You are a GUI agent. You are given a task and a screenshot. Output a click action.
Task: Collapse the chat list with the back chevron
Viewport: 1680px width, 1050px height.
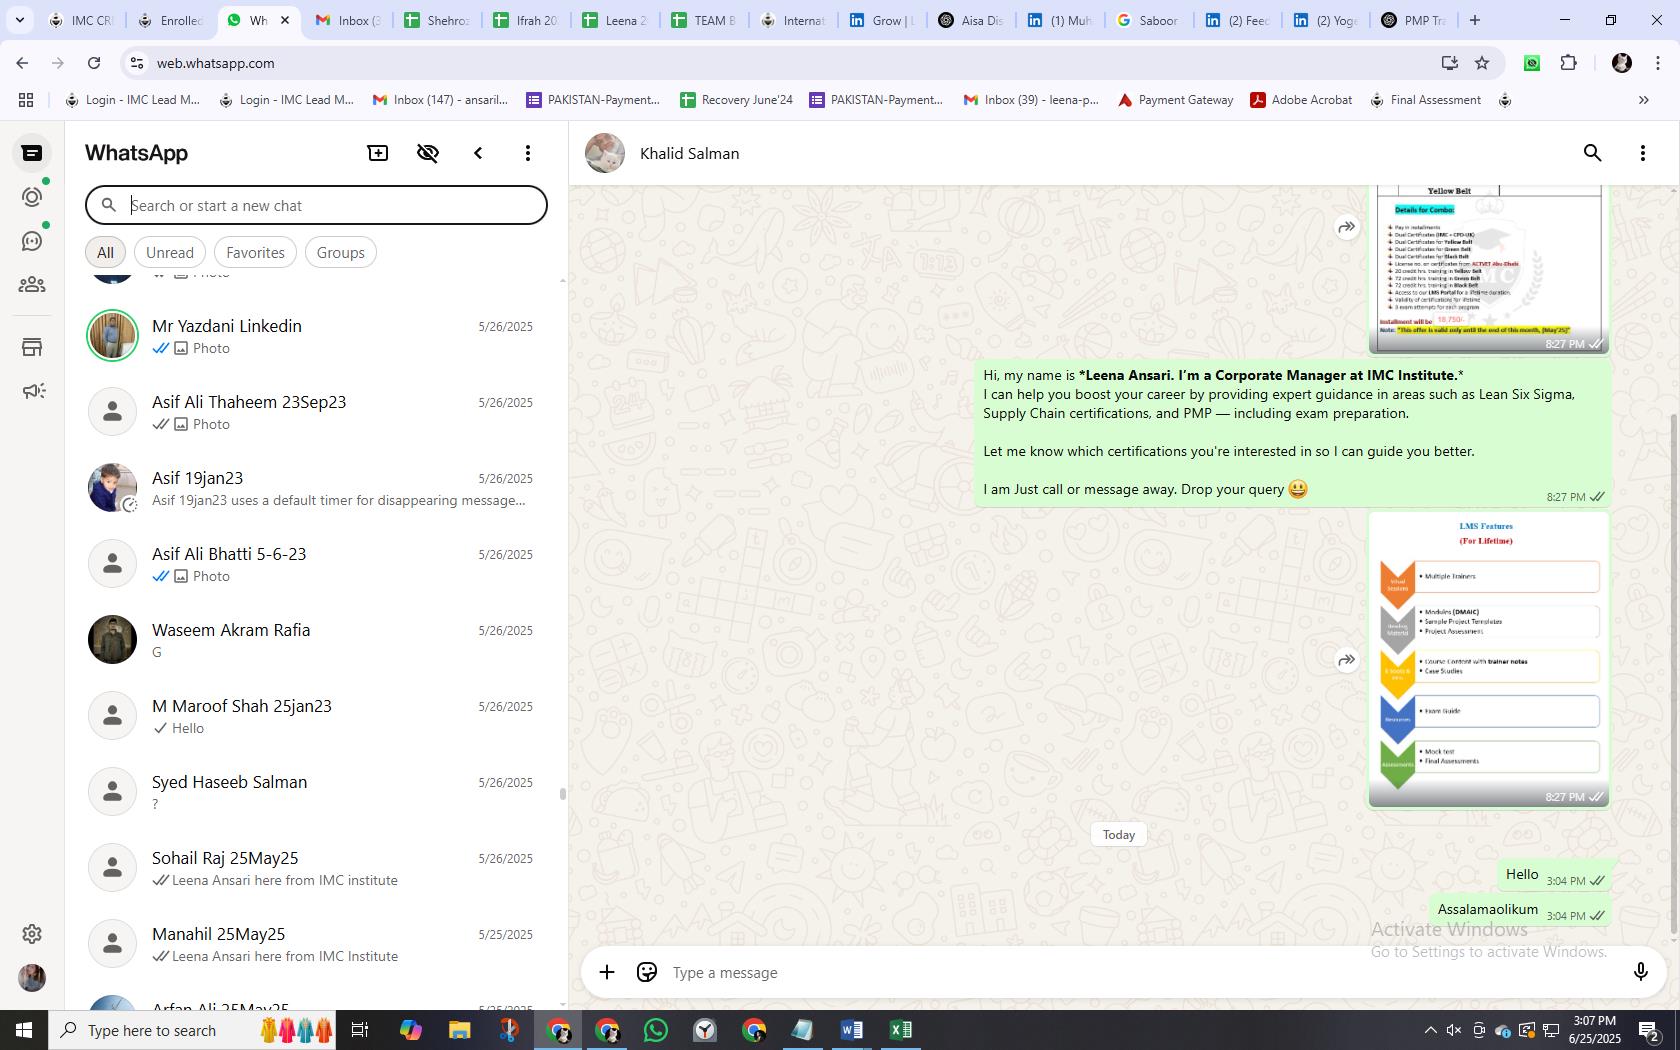point(478,153)
